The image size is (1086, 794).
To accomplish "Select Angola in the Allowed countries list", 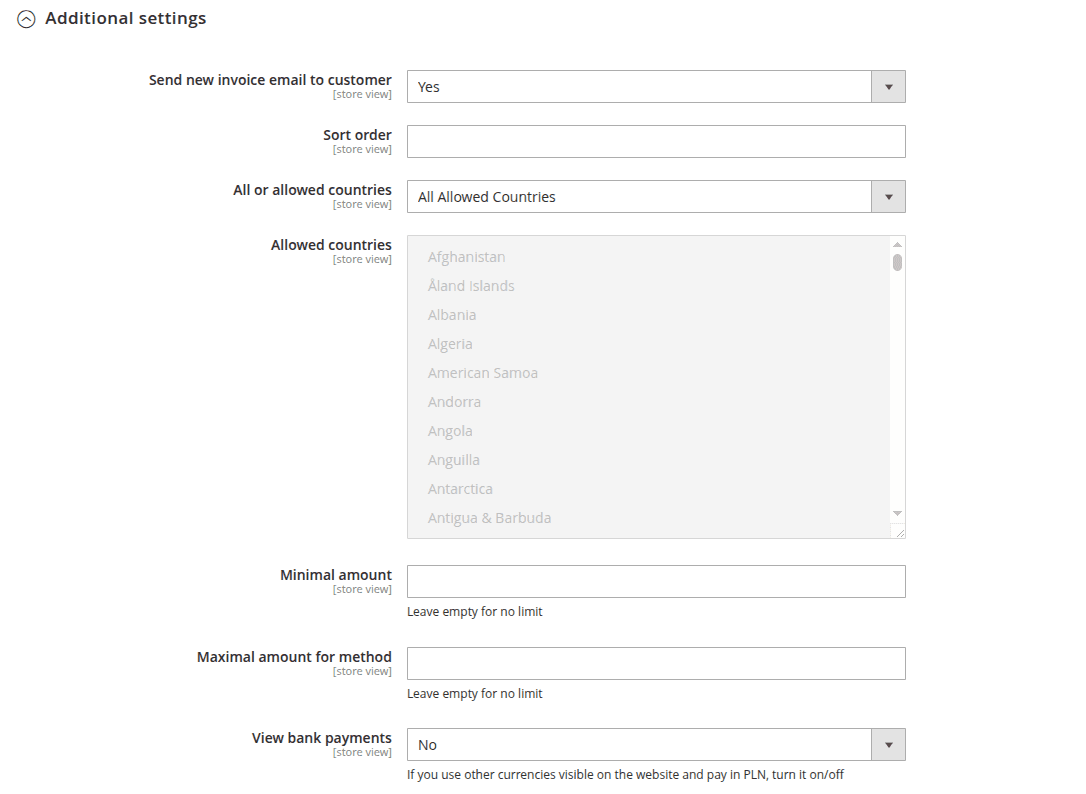I will (450, 430).
